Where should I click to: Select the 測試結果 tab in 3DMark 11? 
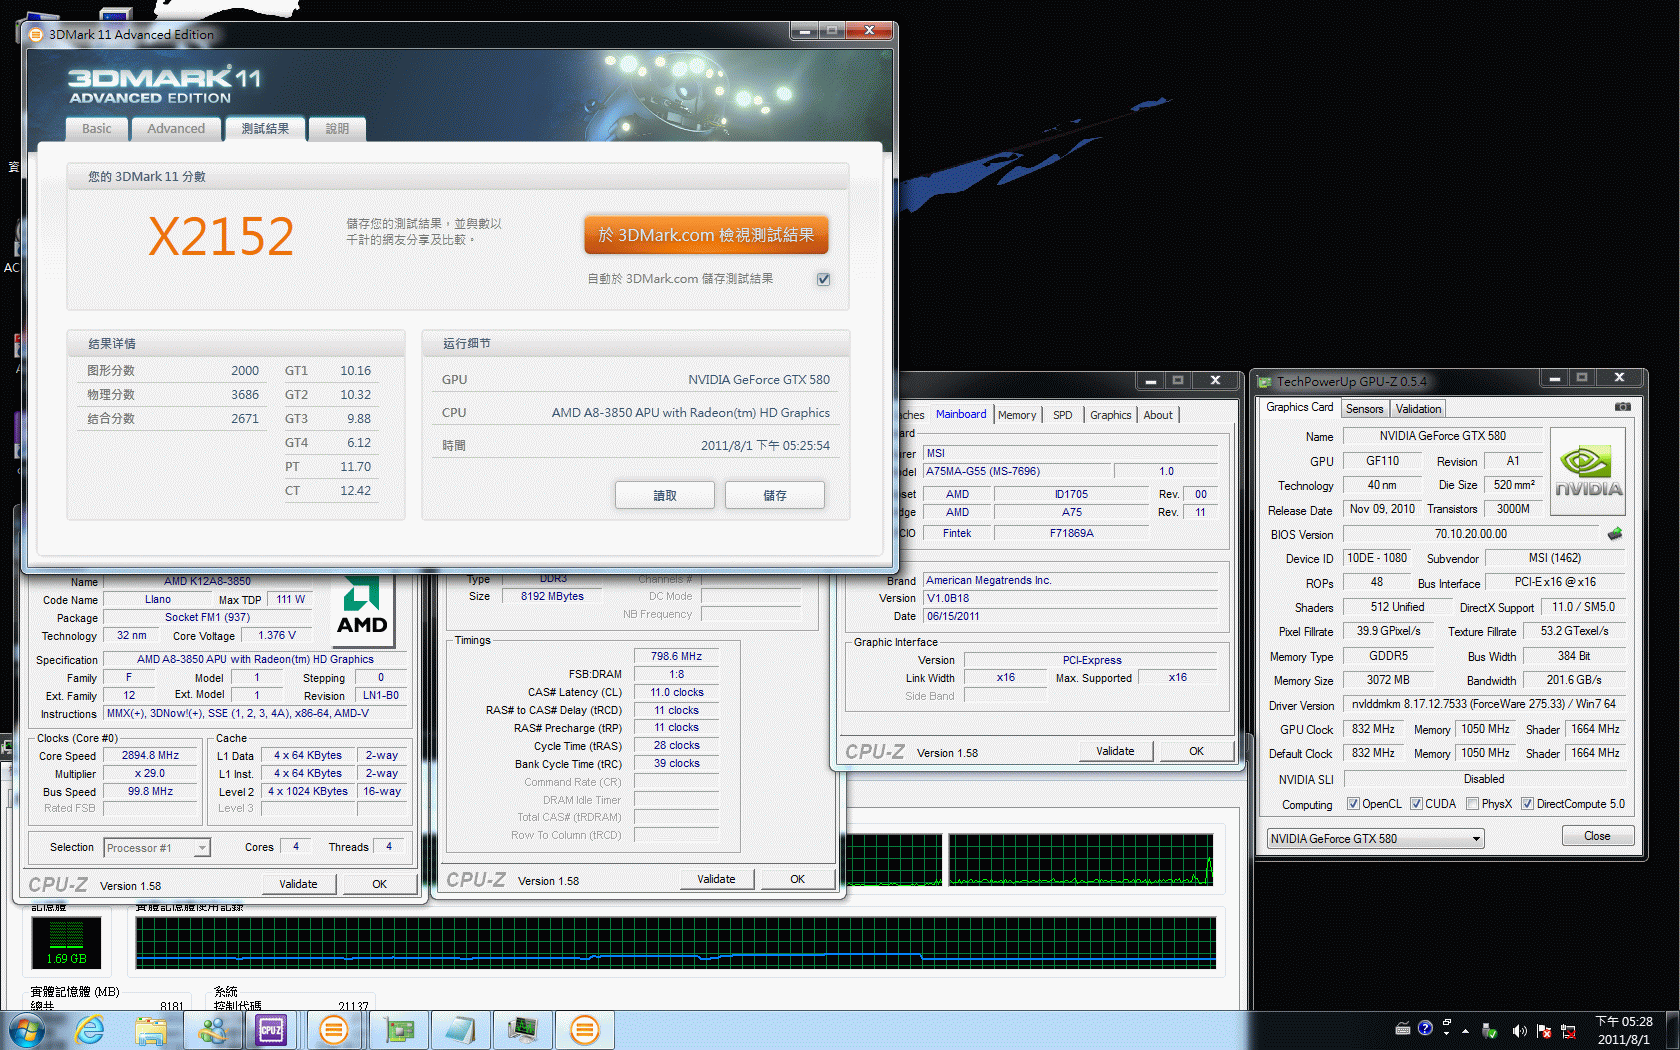pos(265,128)
